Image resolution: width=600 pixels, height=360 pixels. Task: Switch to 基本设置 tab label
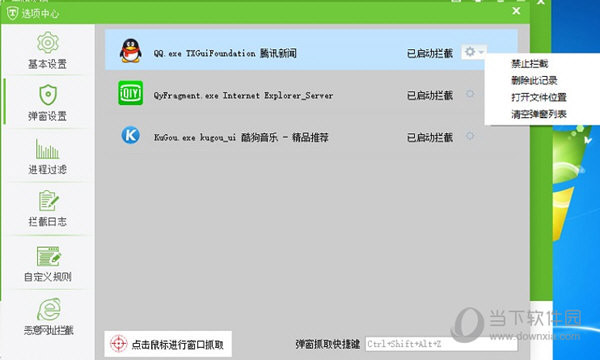coord(47,64)
